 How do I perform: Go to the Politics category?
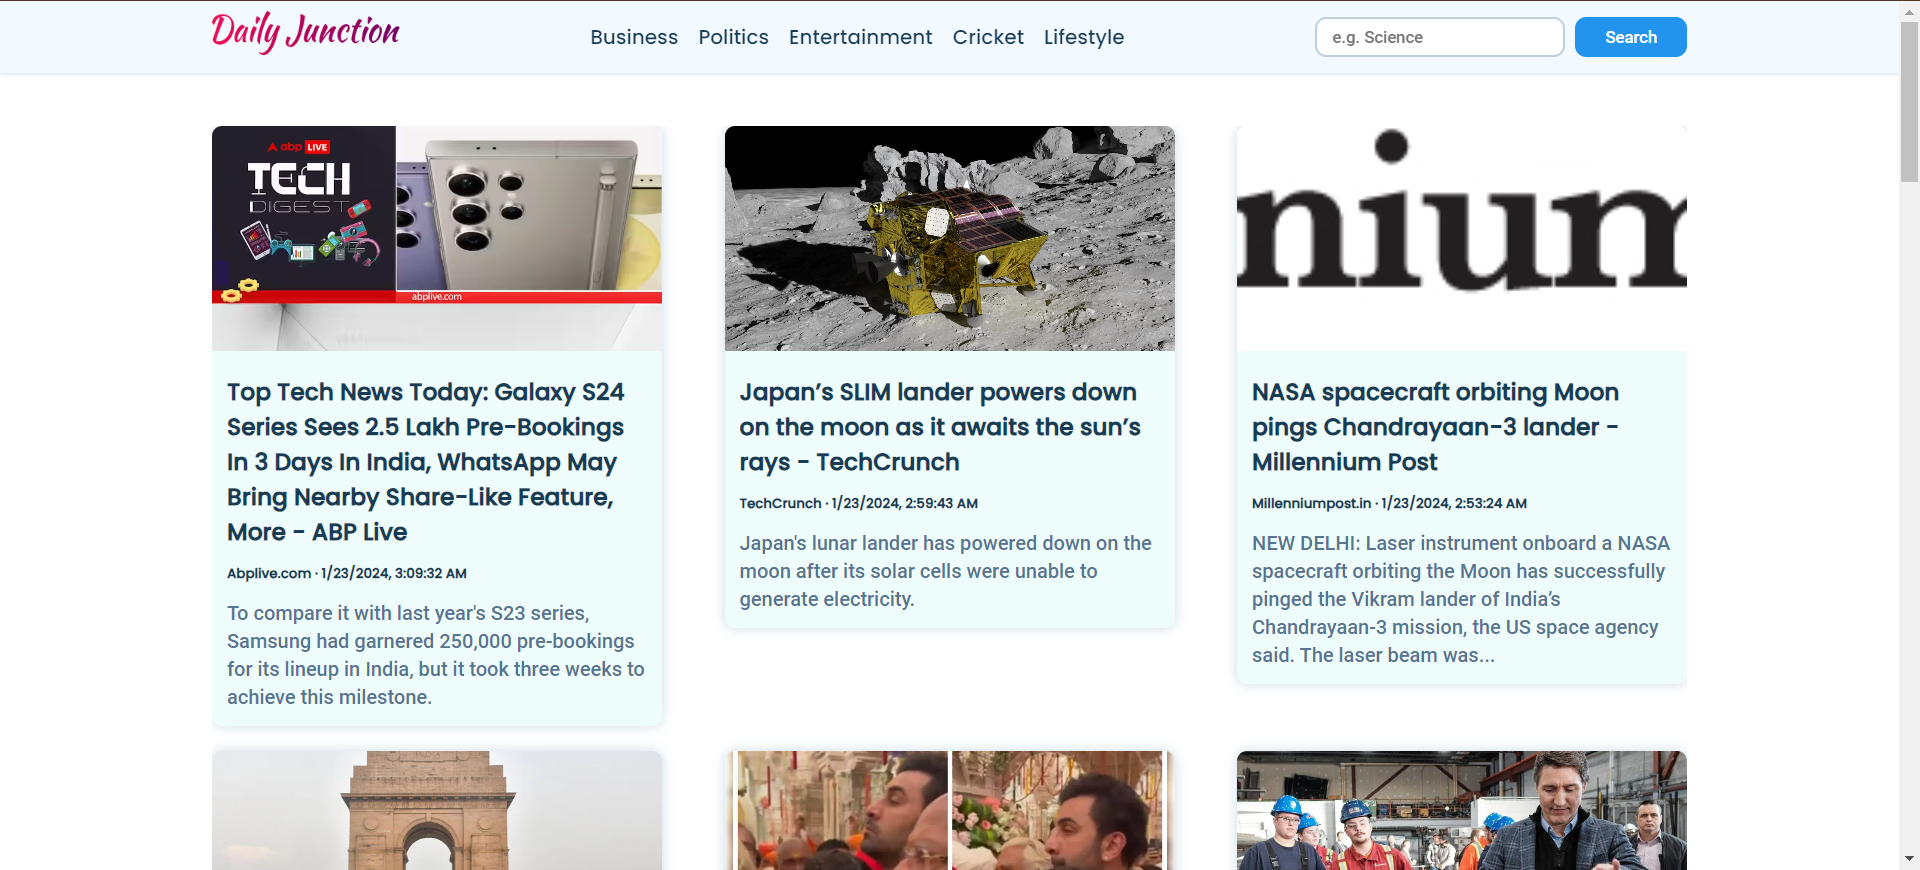coord(733,37)
